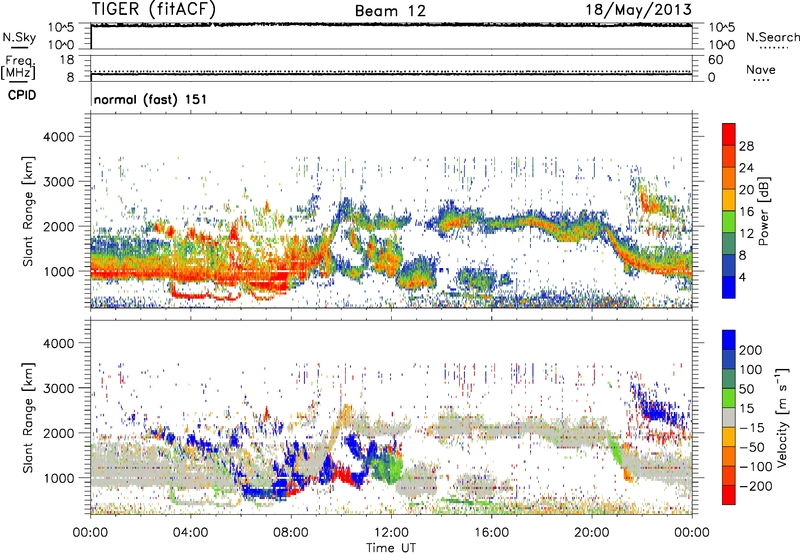The image size is (800, 554).
Task: Click the "3000" tick on the power panel
Action: [58, 182]
